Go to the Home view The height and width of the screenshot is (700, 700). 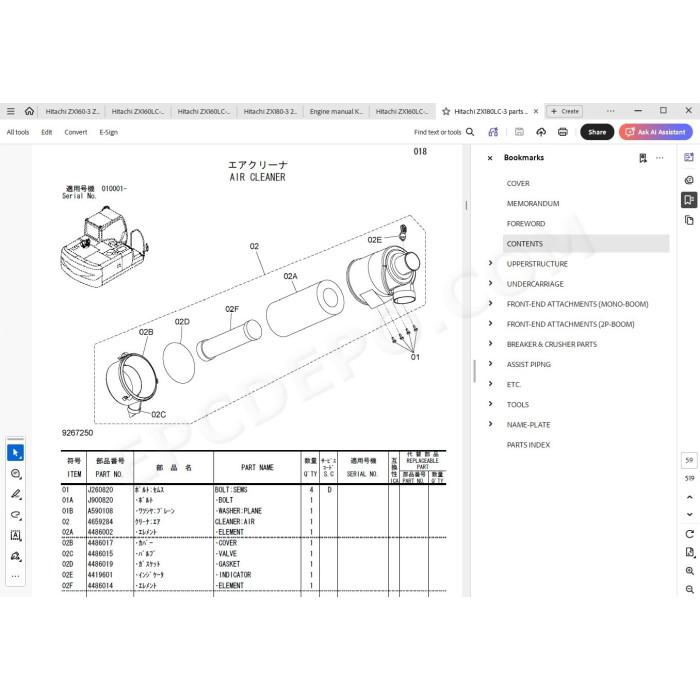coord(29,111)
